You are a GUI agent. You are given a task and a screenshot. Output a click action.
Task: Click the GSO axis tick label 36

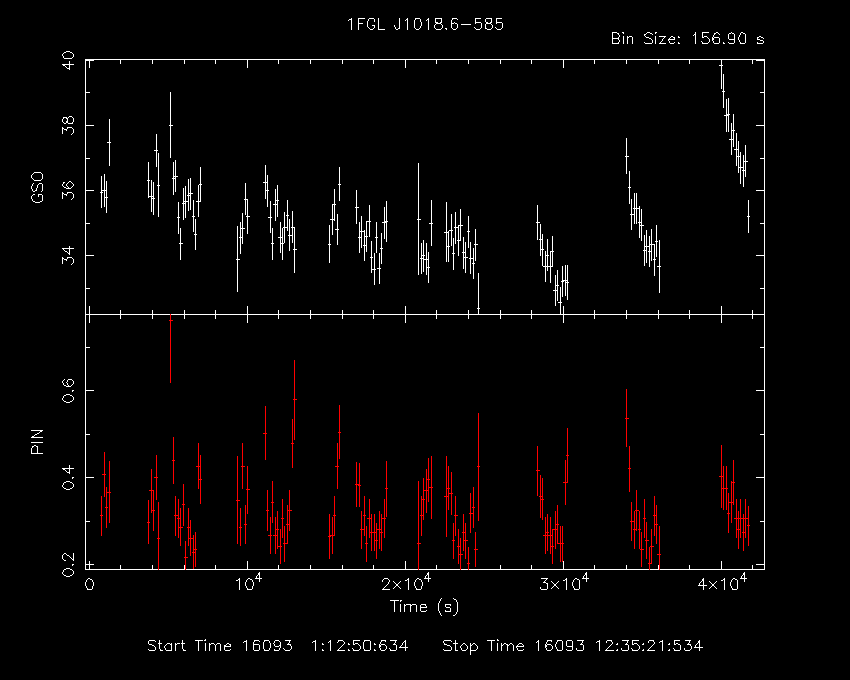coord(69,190)
